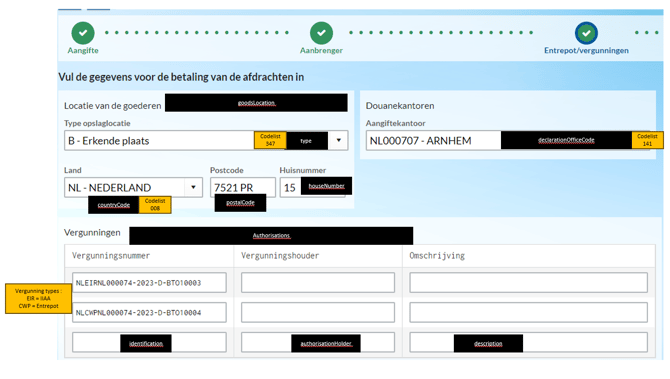Click the empty third Omschrijving field
Viewport: 670px width, 379px height.
(x=529, y=343)
